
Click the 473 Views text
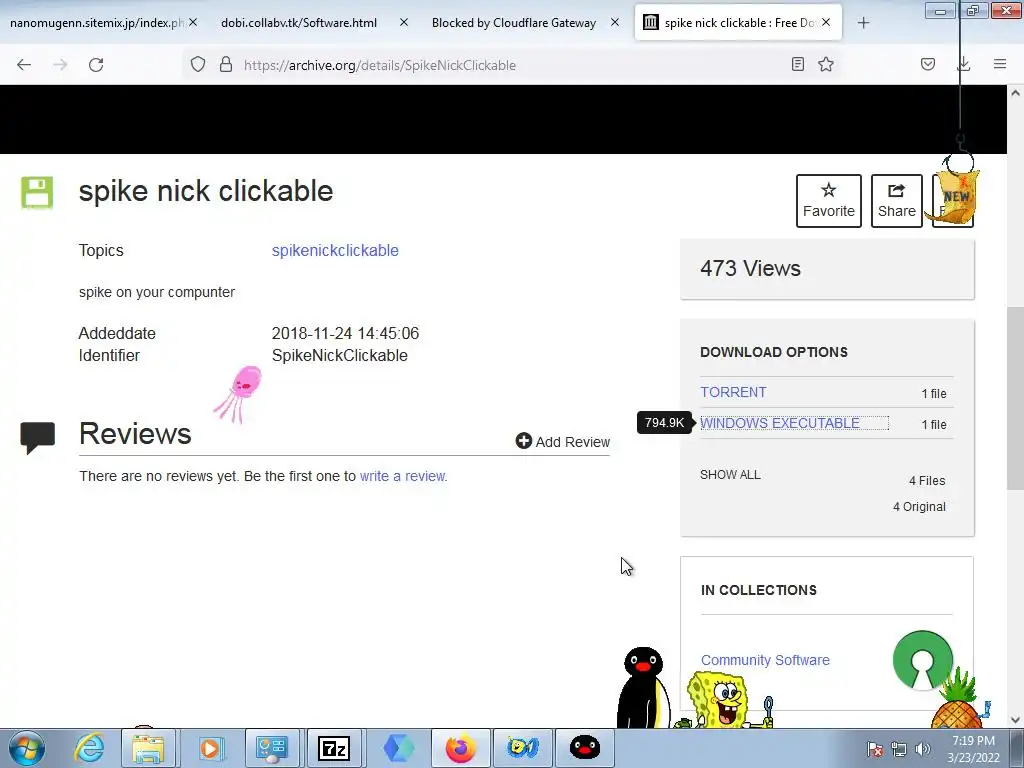(750, 268)
